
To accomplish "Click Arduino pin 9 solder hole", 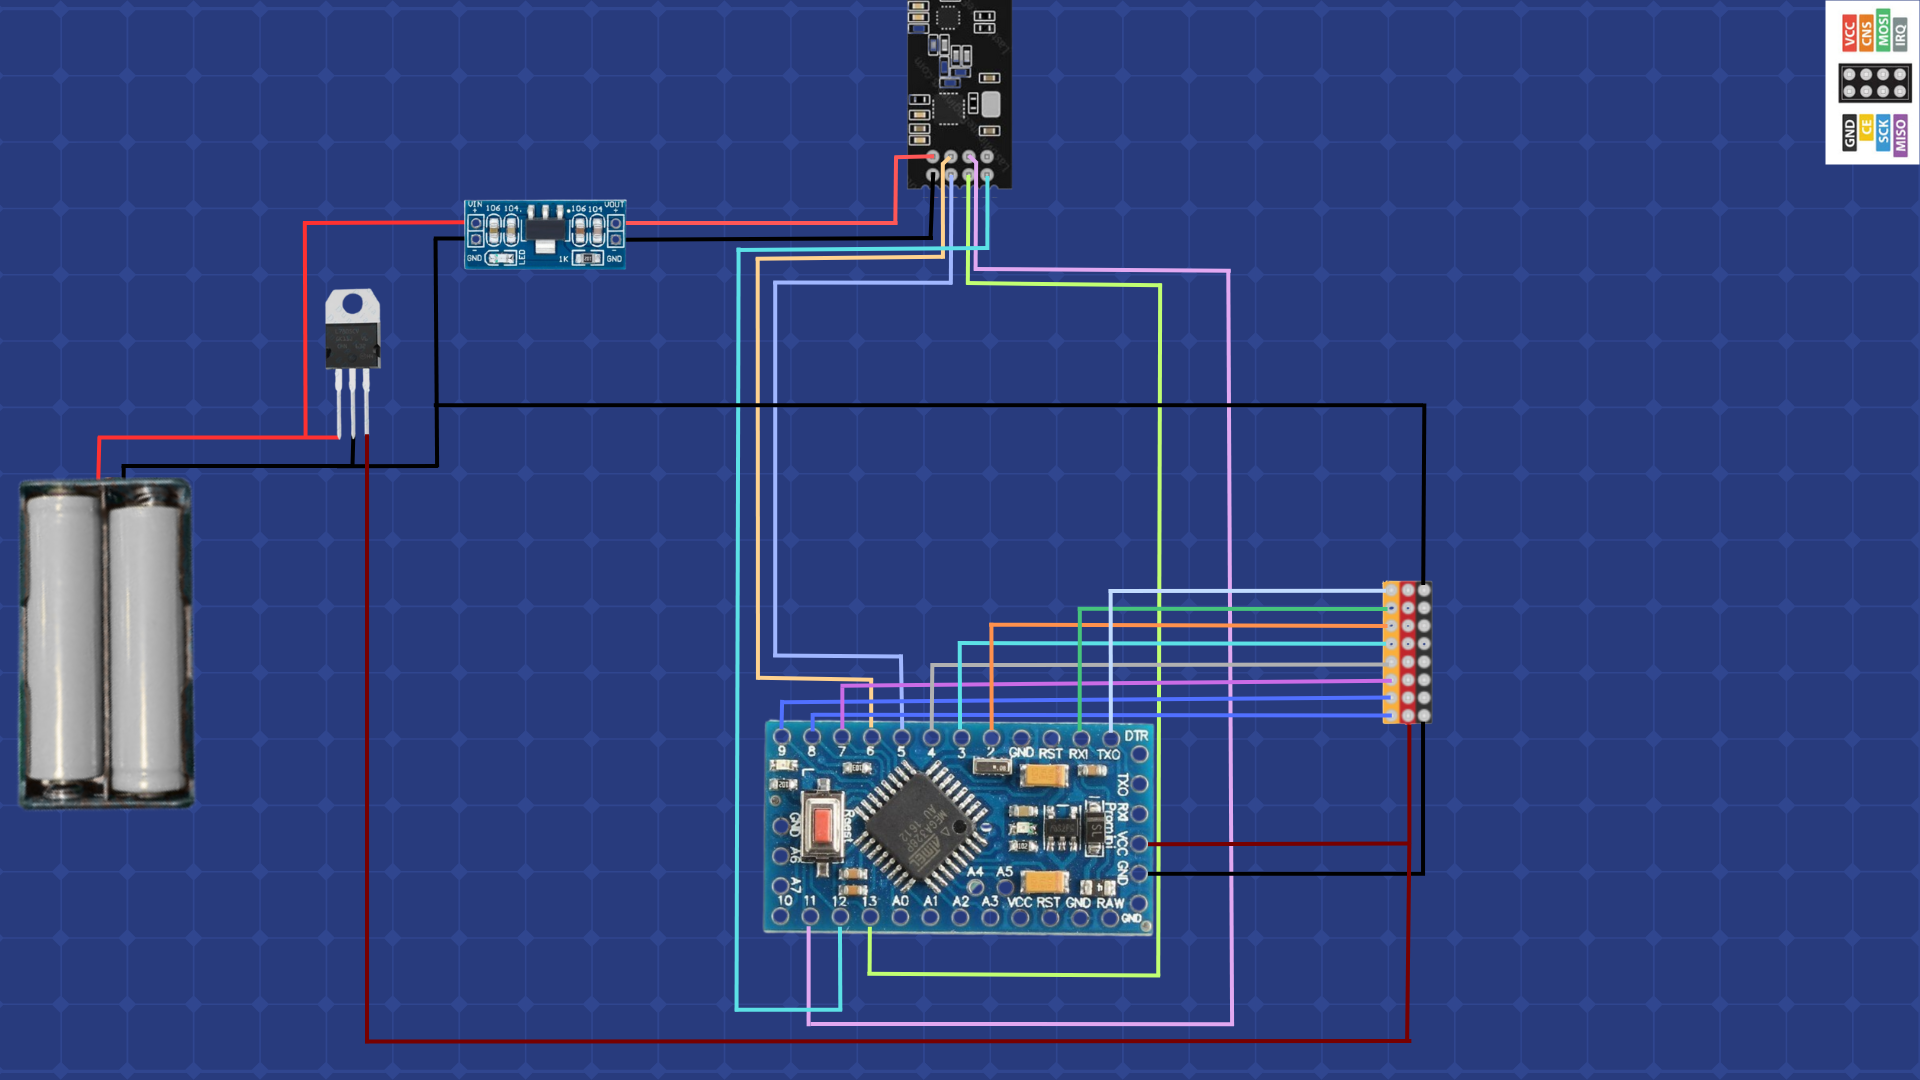I will tap(782, 737).
